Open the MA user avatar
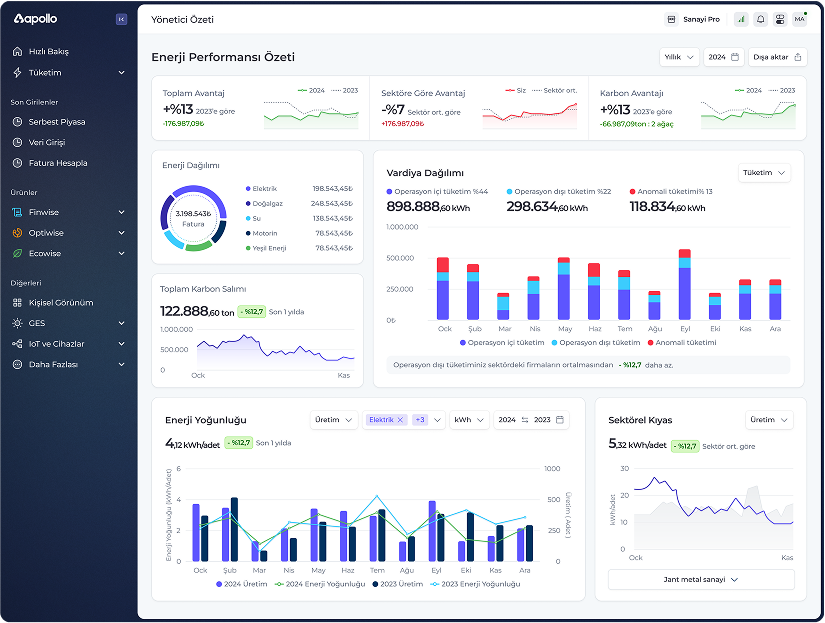The height and width of the screenshot is (623, 825). [800, 19]
